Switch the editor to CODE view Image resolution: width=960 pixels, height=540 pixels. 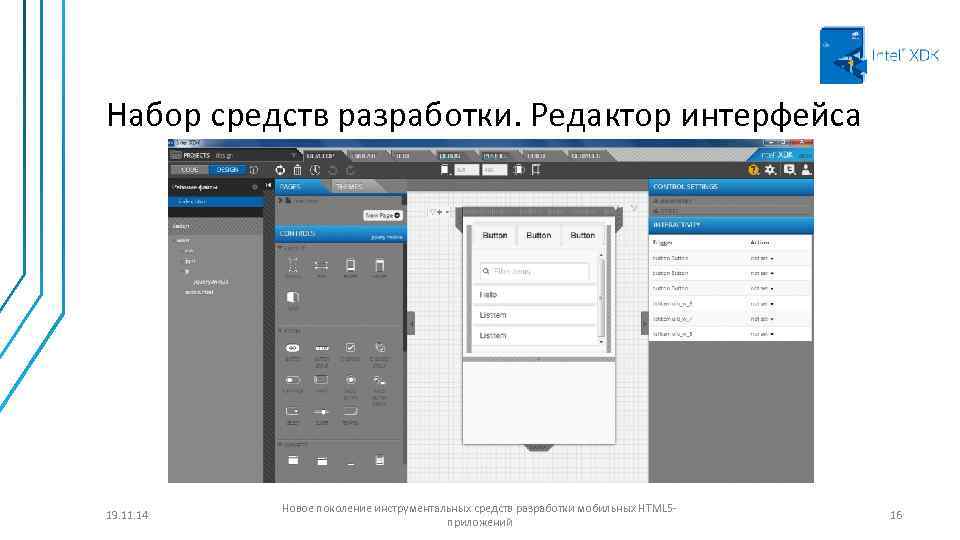tap(190, 170)
